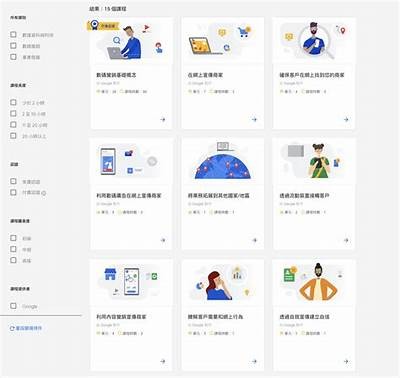400x378 pixels.
Task: Click info icon beside 付費認證 filter
Action: [x=44, y=193]
